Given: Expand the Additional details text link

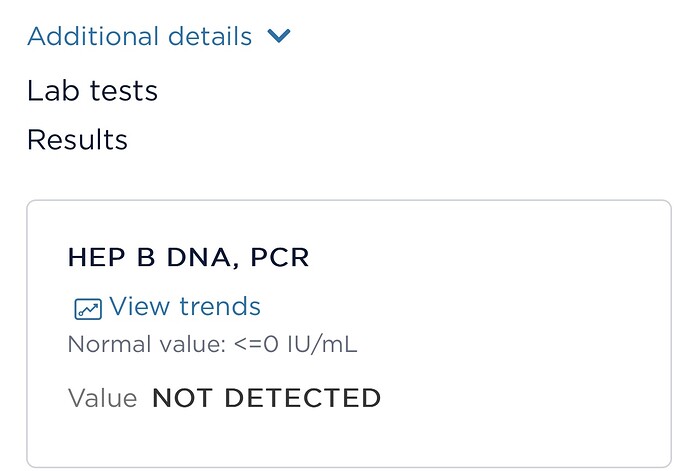Looking at the screenshot, I should click(139, 36).
